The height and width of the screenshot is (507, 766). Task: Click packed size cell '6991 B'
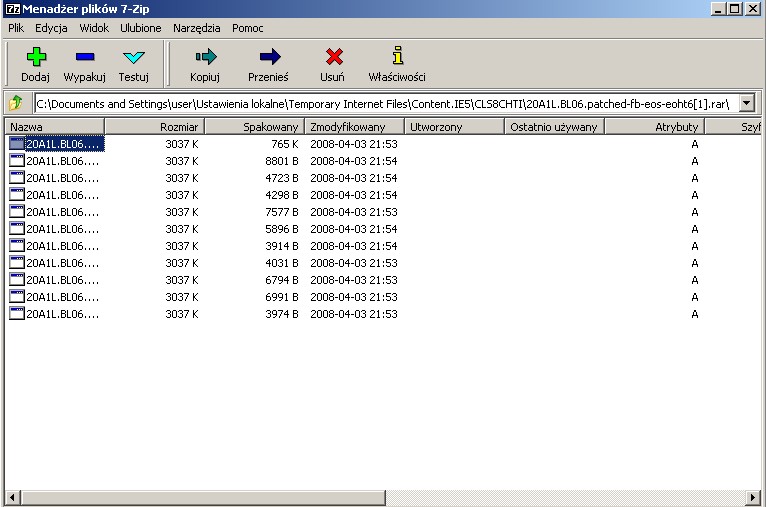[x=282, y=297]
